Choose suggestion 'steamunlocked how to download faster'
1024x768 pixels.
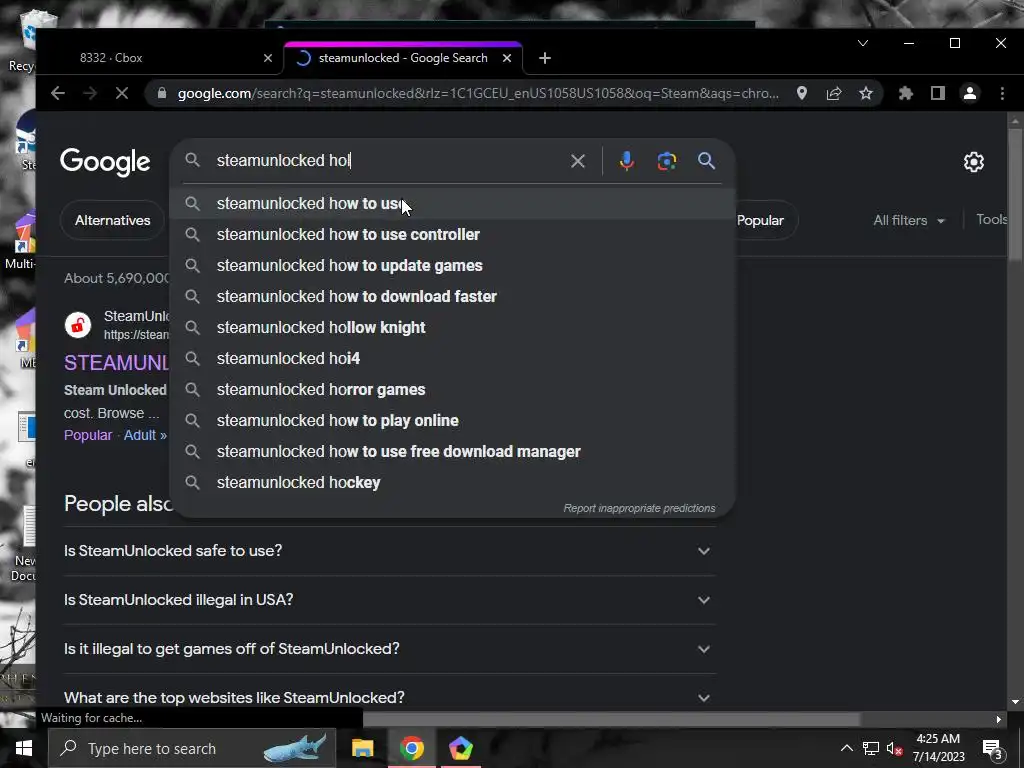point(452,296)
